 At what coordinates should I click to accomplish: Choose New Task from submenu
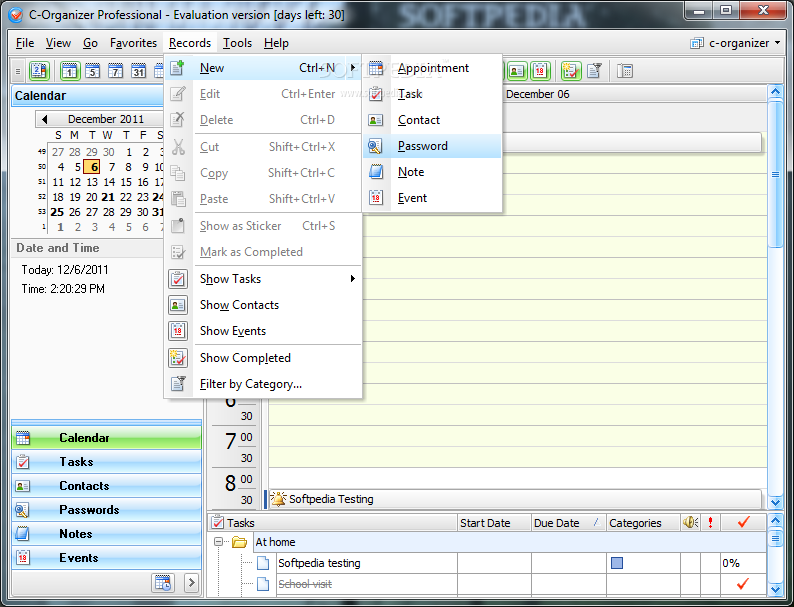(432, 94)
